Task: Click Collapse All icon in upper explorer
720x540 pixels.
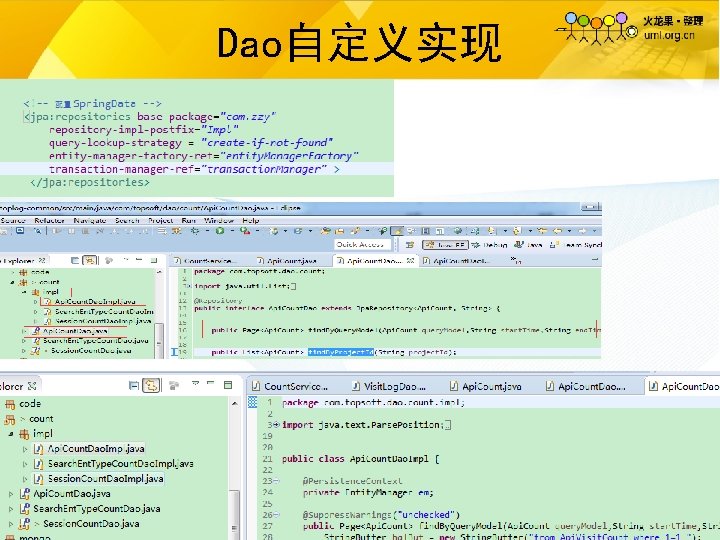Action: [x=75, y=260]
